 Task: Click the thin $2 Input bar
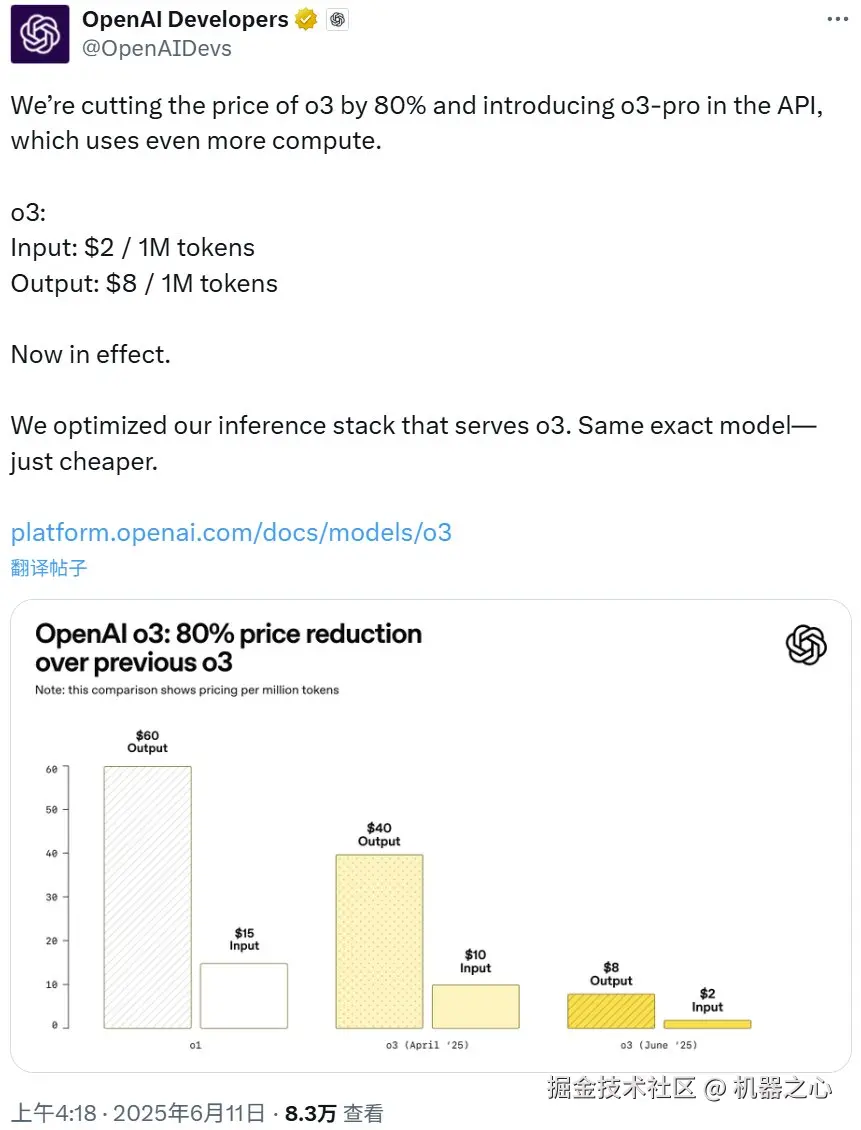click(707, 1024)
